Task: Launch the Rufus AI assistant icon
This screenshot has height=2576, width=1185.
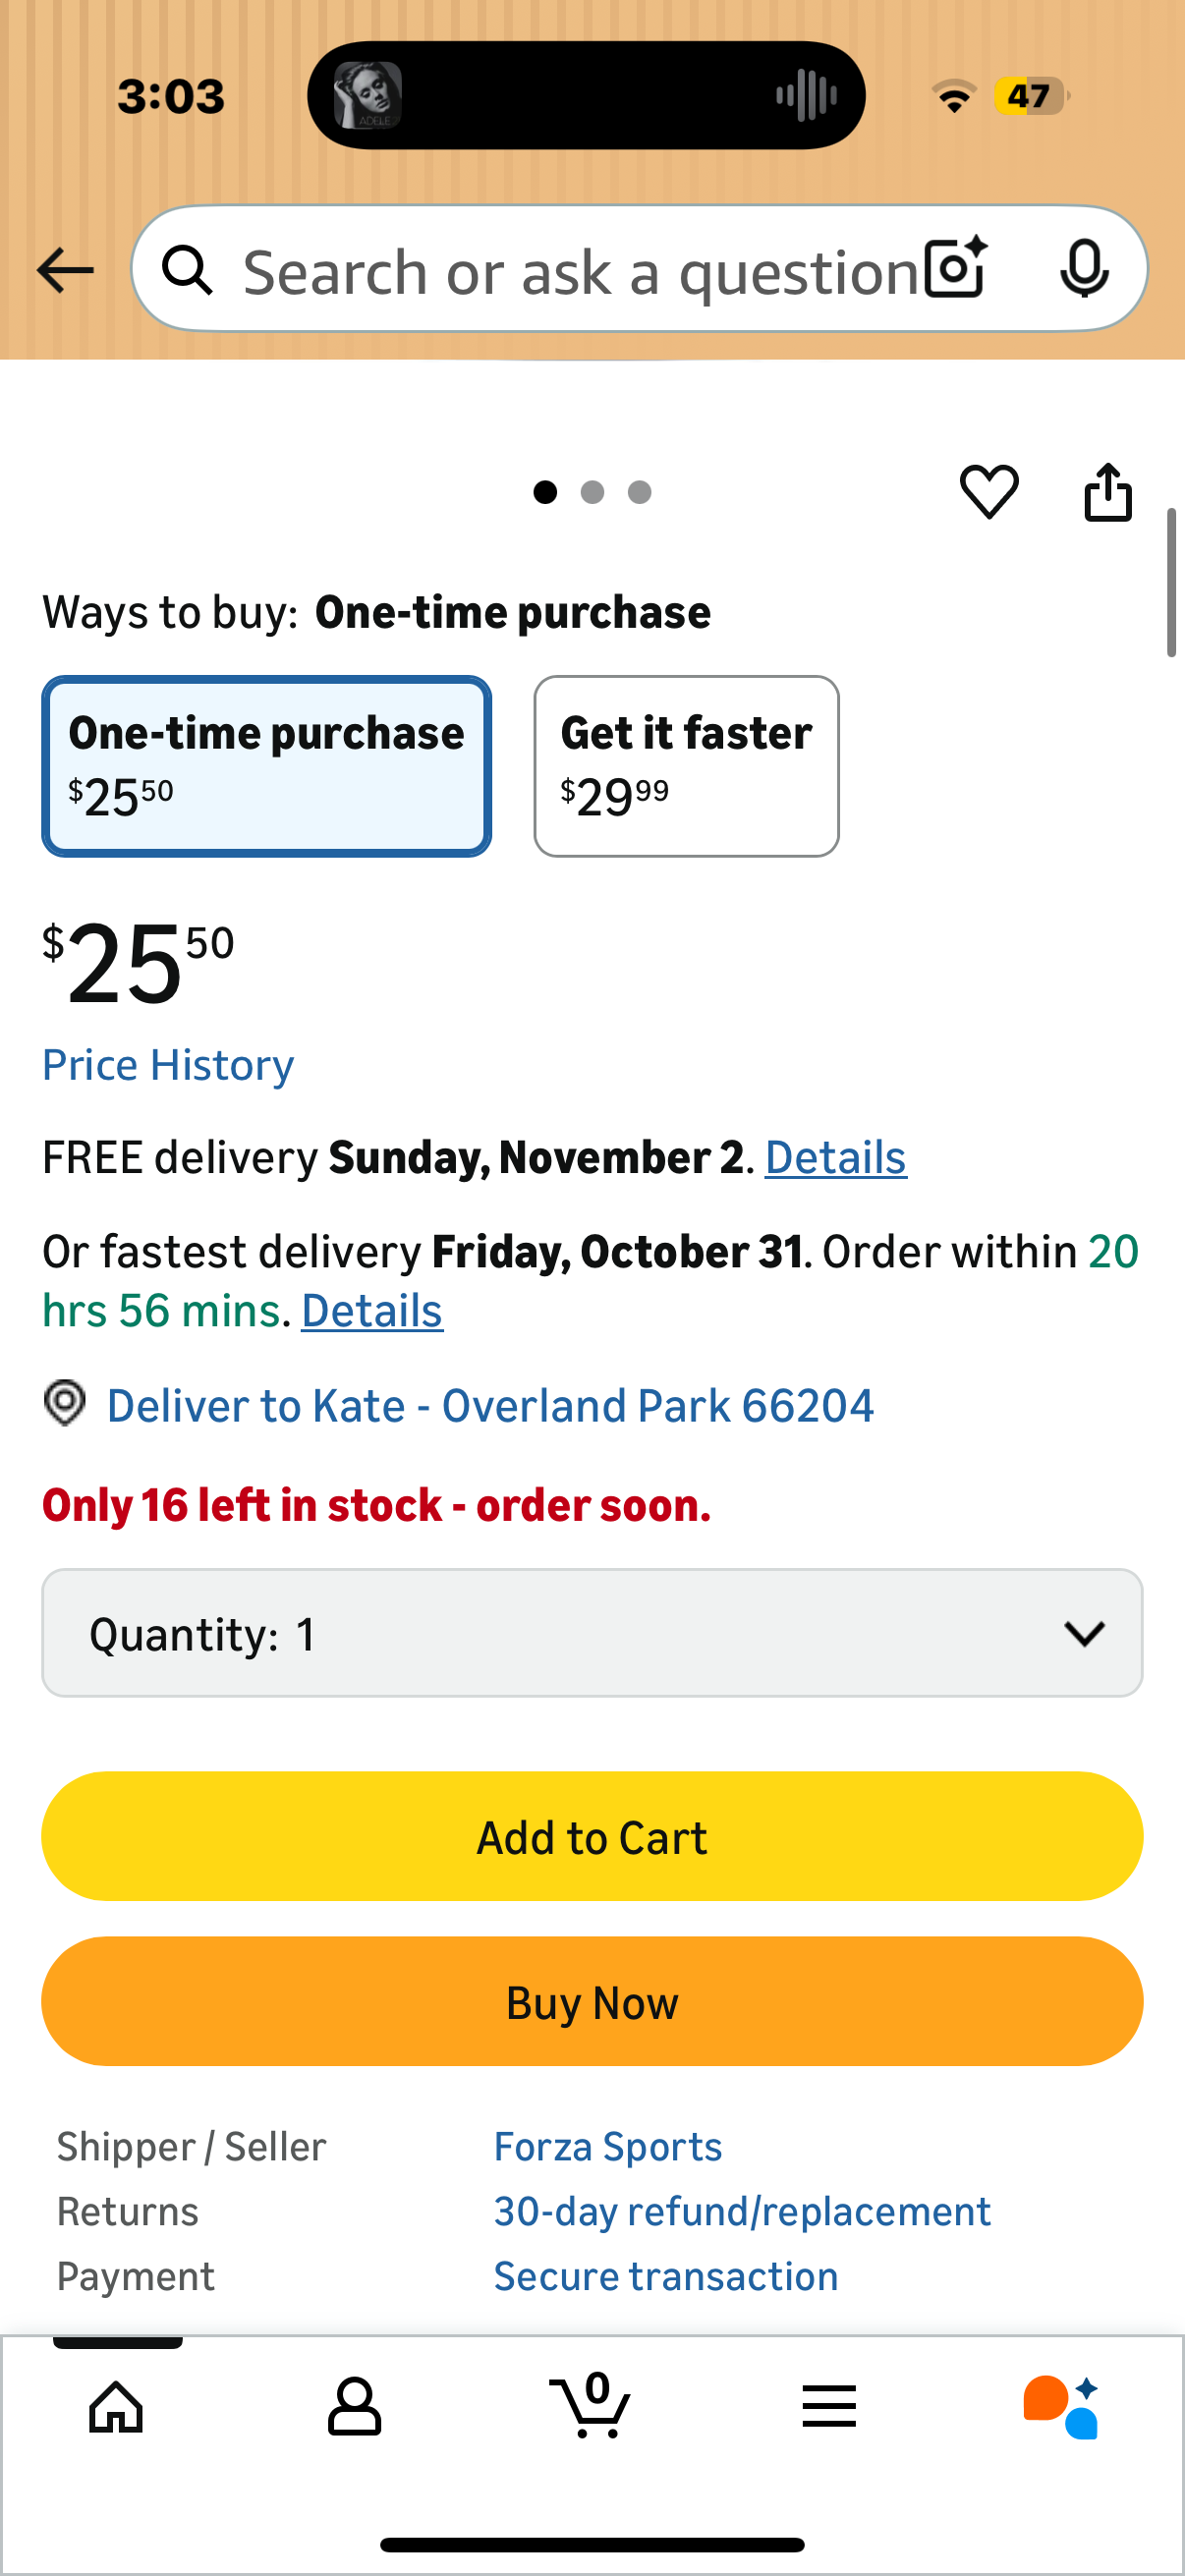Action: coord(1061,2405)
